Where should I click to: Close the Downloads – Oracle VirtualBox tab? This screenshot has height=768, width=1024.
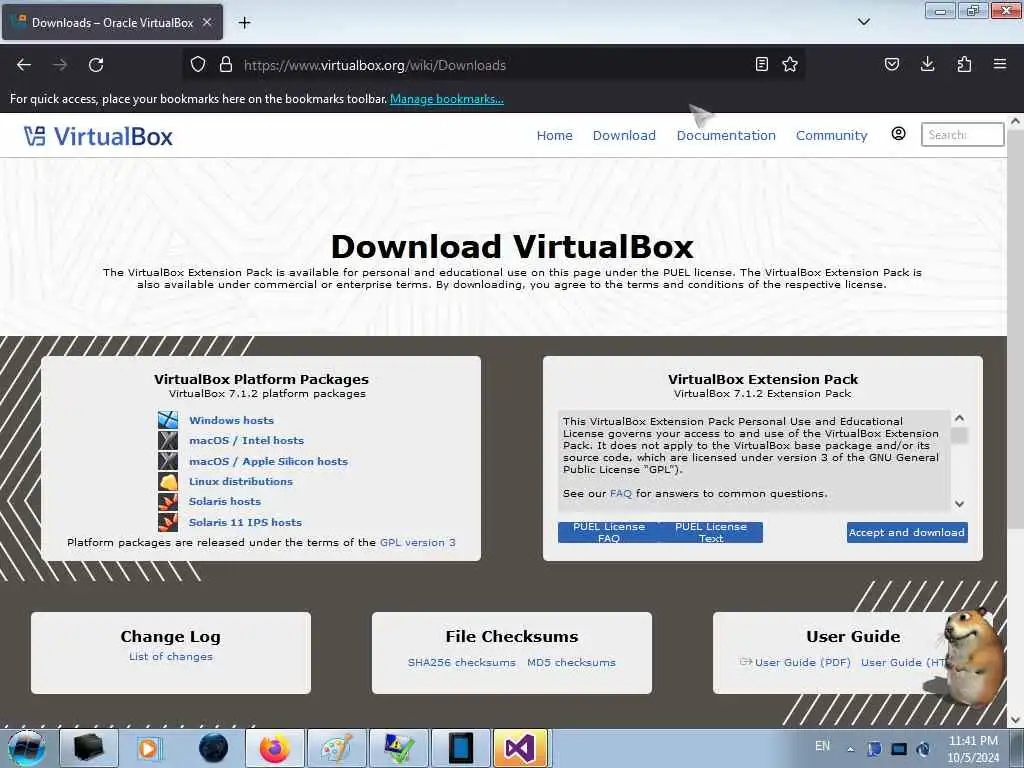point(207,22)
